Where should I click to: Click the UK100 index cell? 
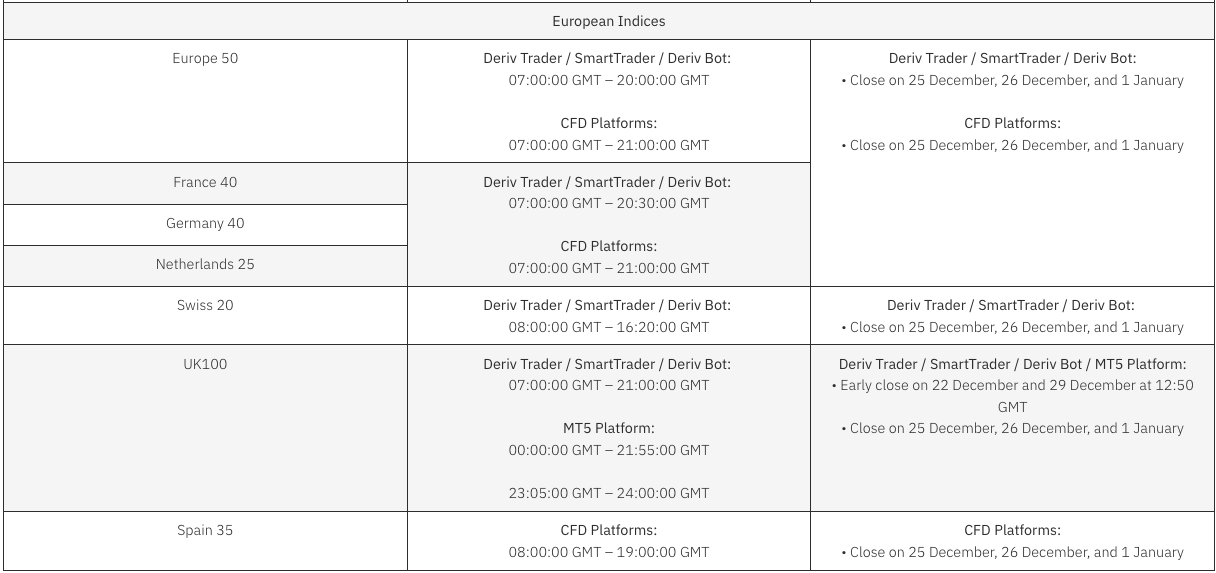click(205, 364)
